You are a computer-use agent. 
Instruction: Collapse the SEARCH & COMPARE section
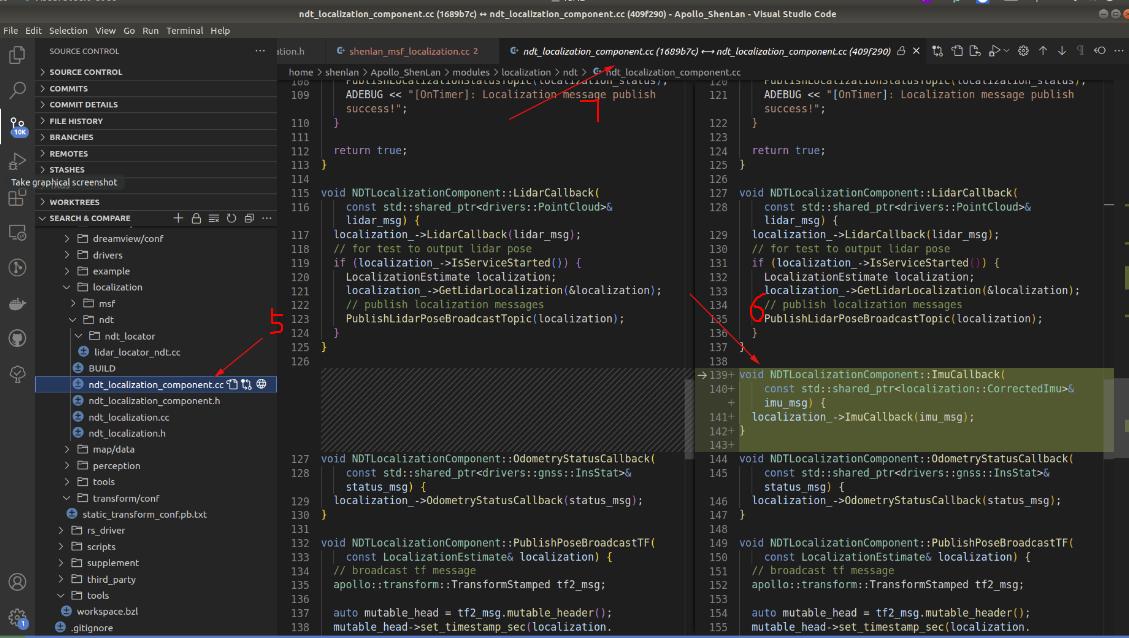(x=90, y=218)
